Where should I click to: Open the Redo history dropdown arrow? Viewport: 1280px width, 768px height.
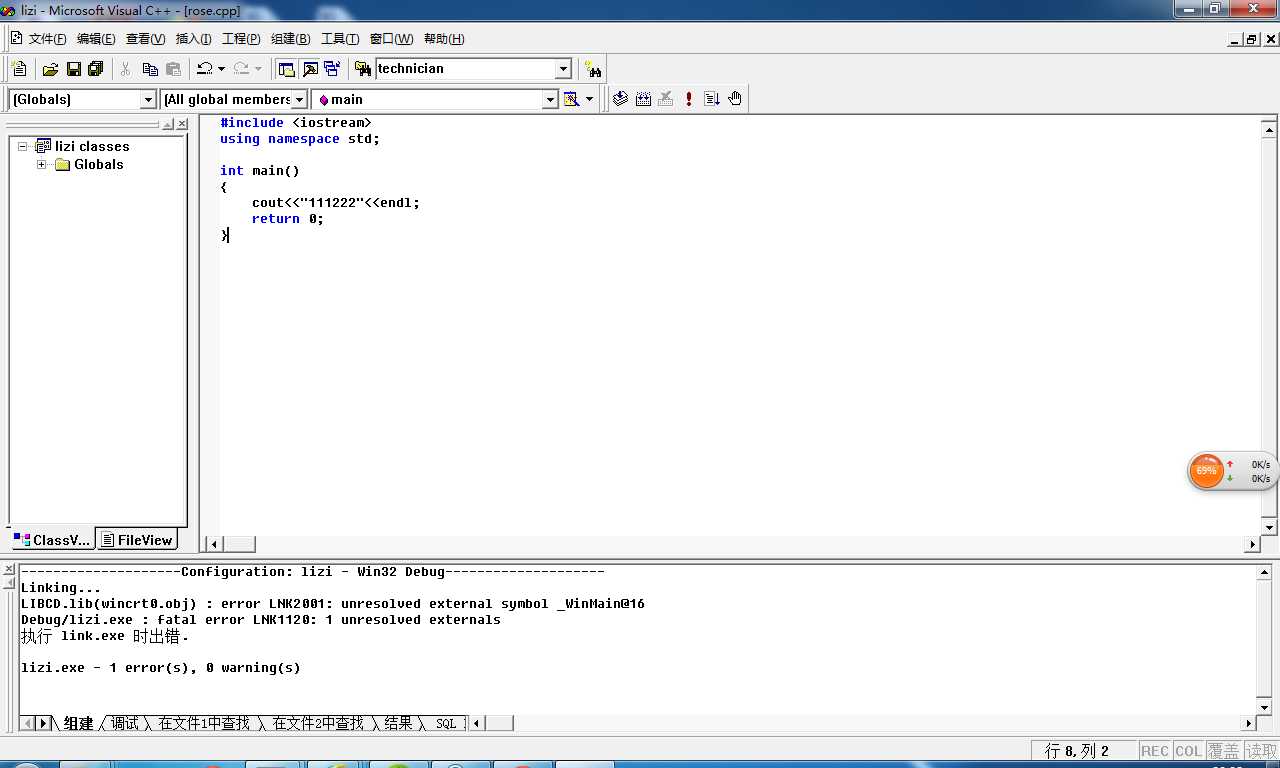tap(258, 69)
